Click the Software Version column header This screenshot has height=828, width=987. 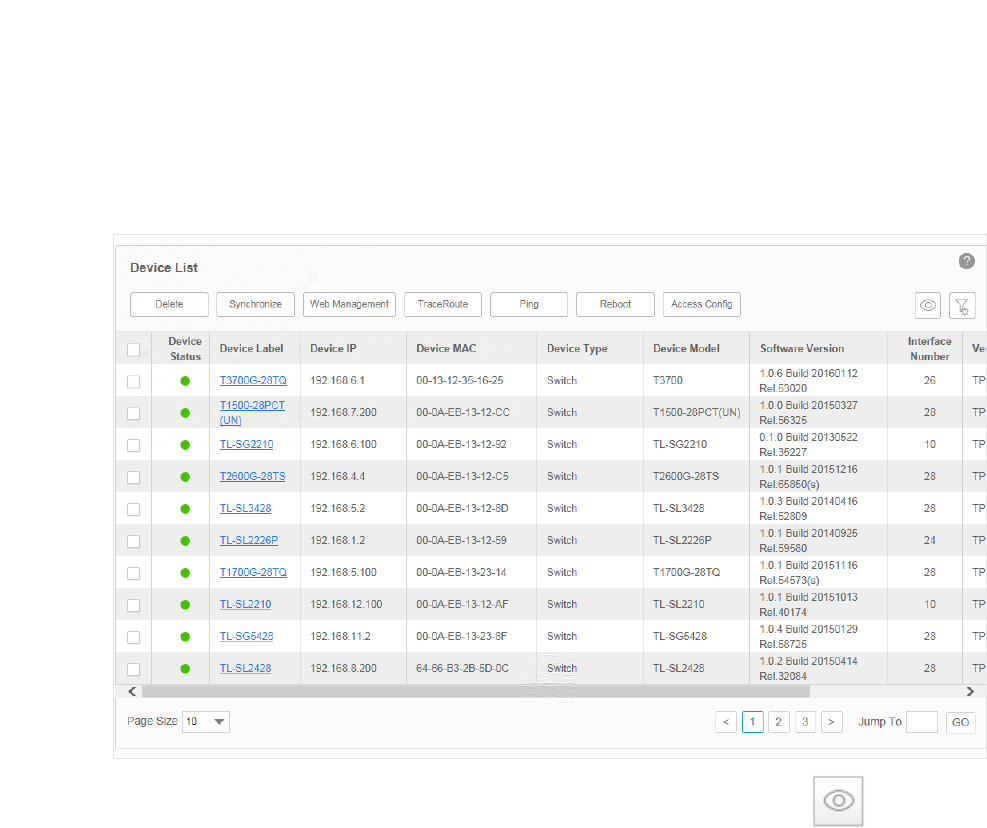pos(802,349)
